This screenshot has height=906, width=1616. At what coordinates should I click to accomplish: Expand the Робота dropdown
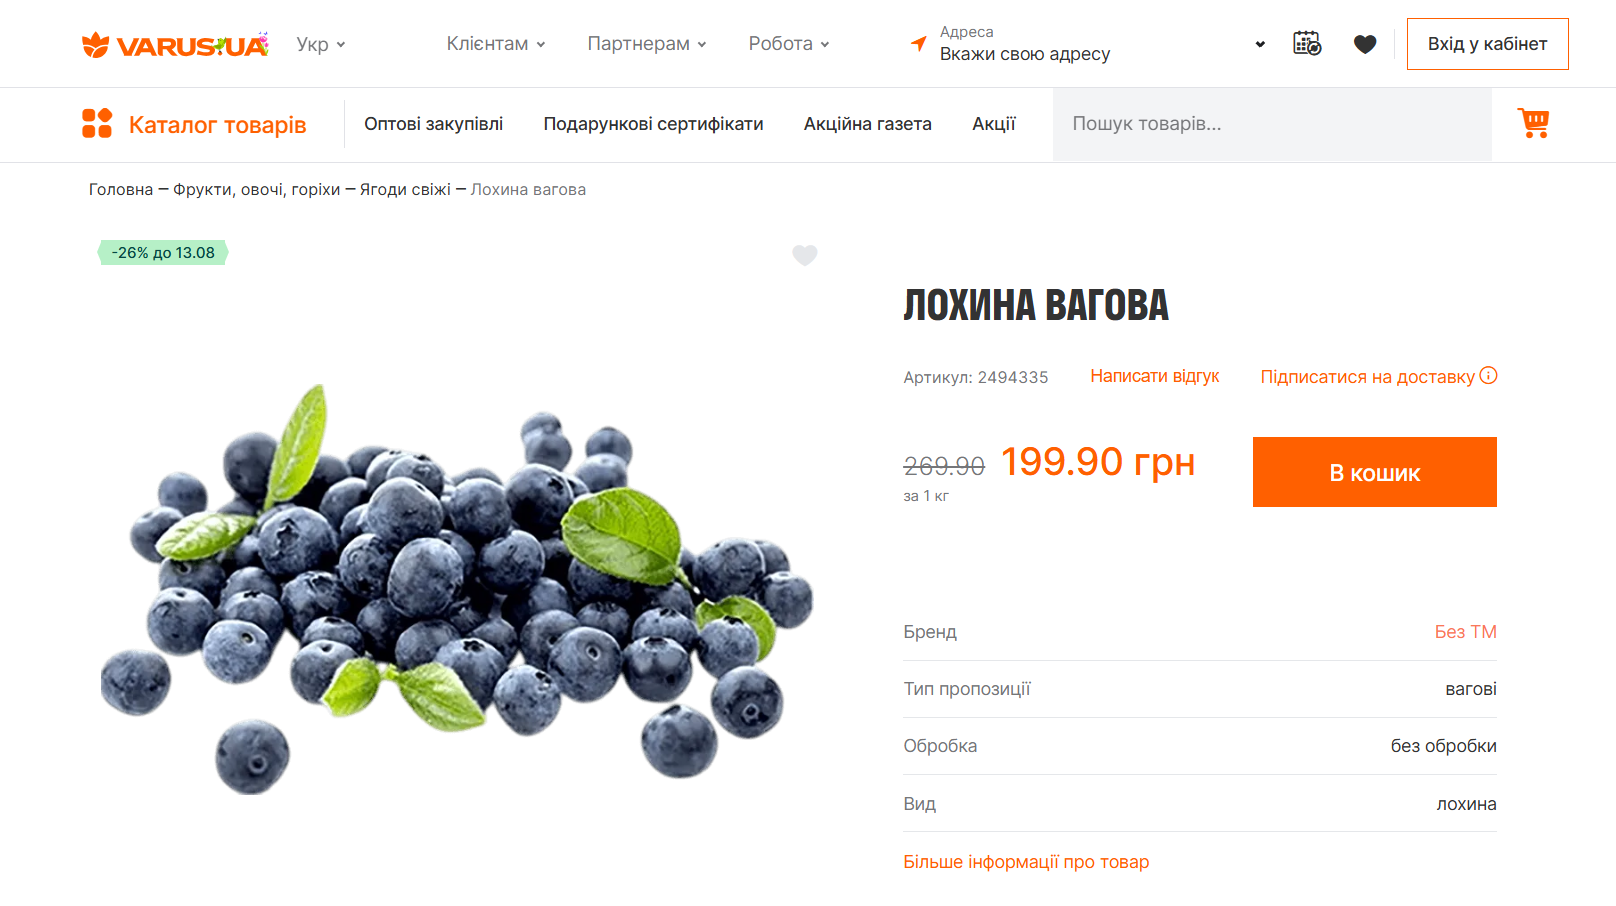click(x=789, y=44)
